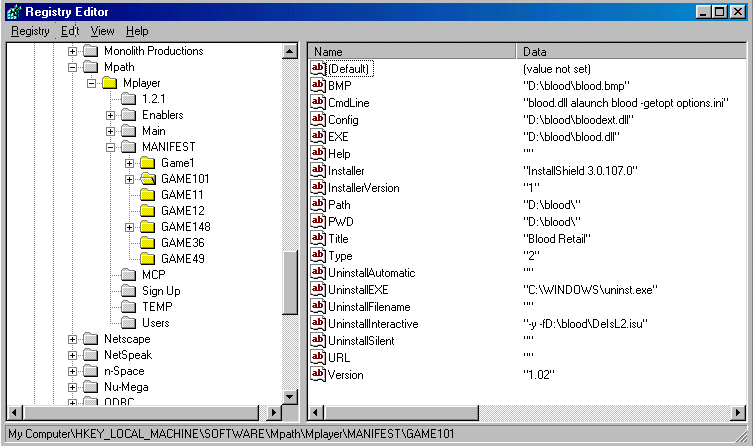This screenshot has height=446, width=753.
Task: Collapse the Mpath key
Action: pos(72,67)
